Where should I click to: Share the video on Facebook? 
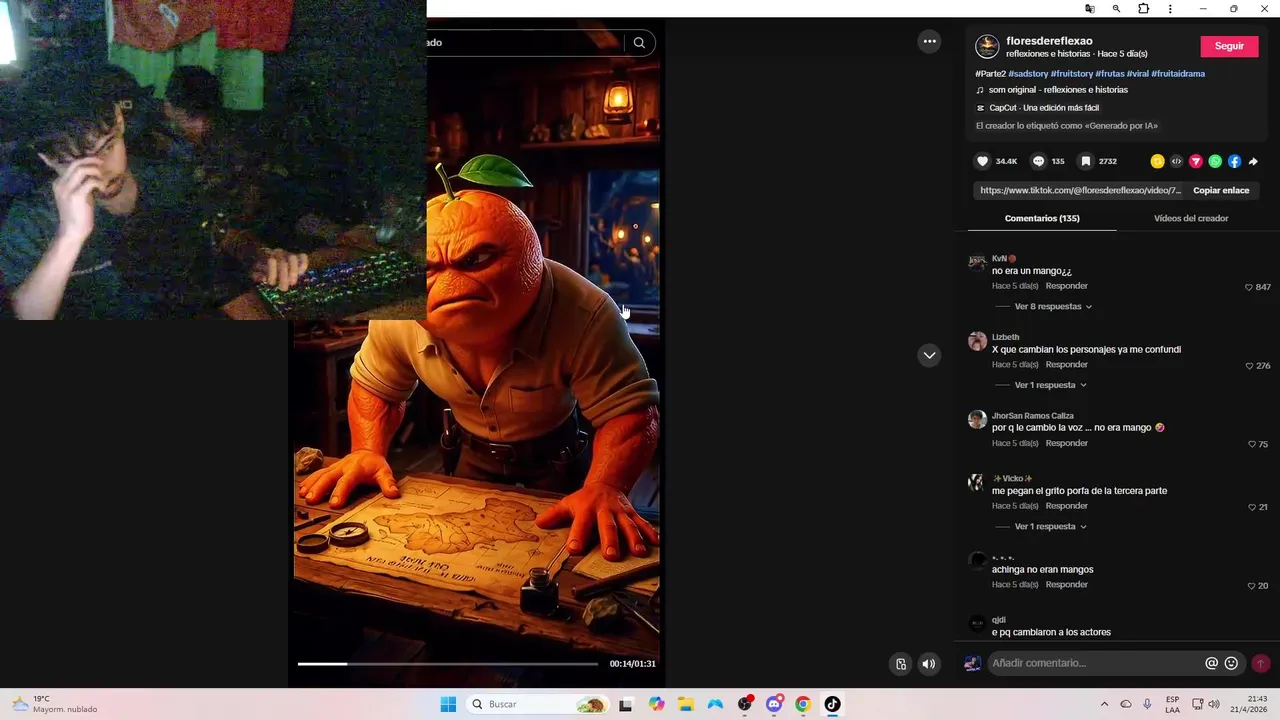tap(1234, 161)
